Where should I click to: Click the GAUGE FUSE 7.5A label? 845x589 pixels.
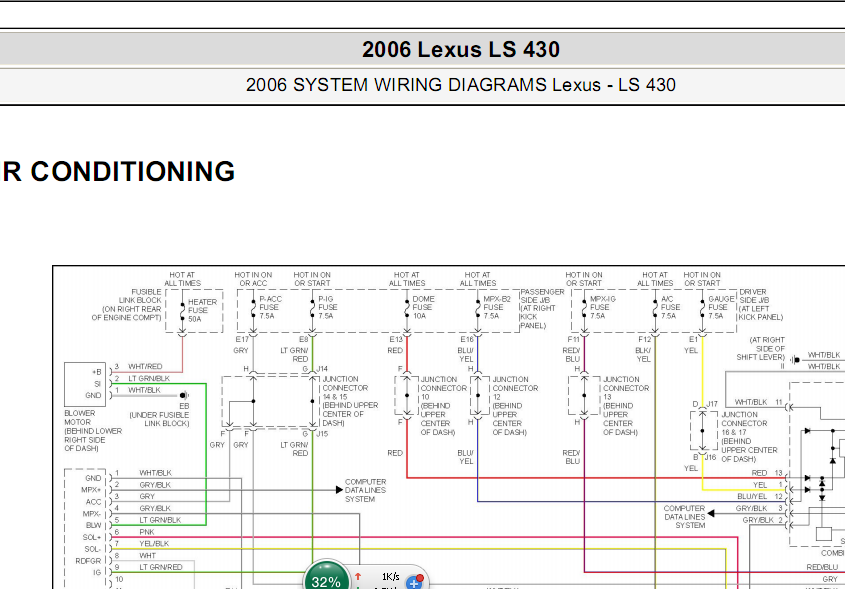tap(721, 307)
